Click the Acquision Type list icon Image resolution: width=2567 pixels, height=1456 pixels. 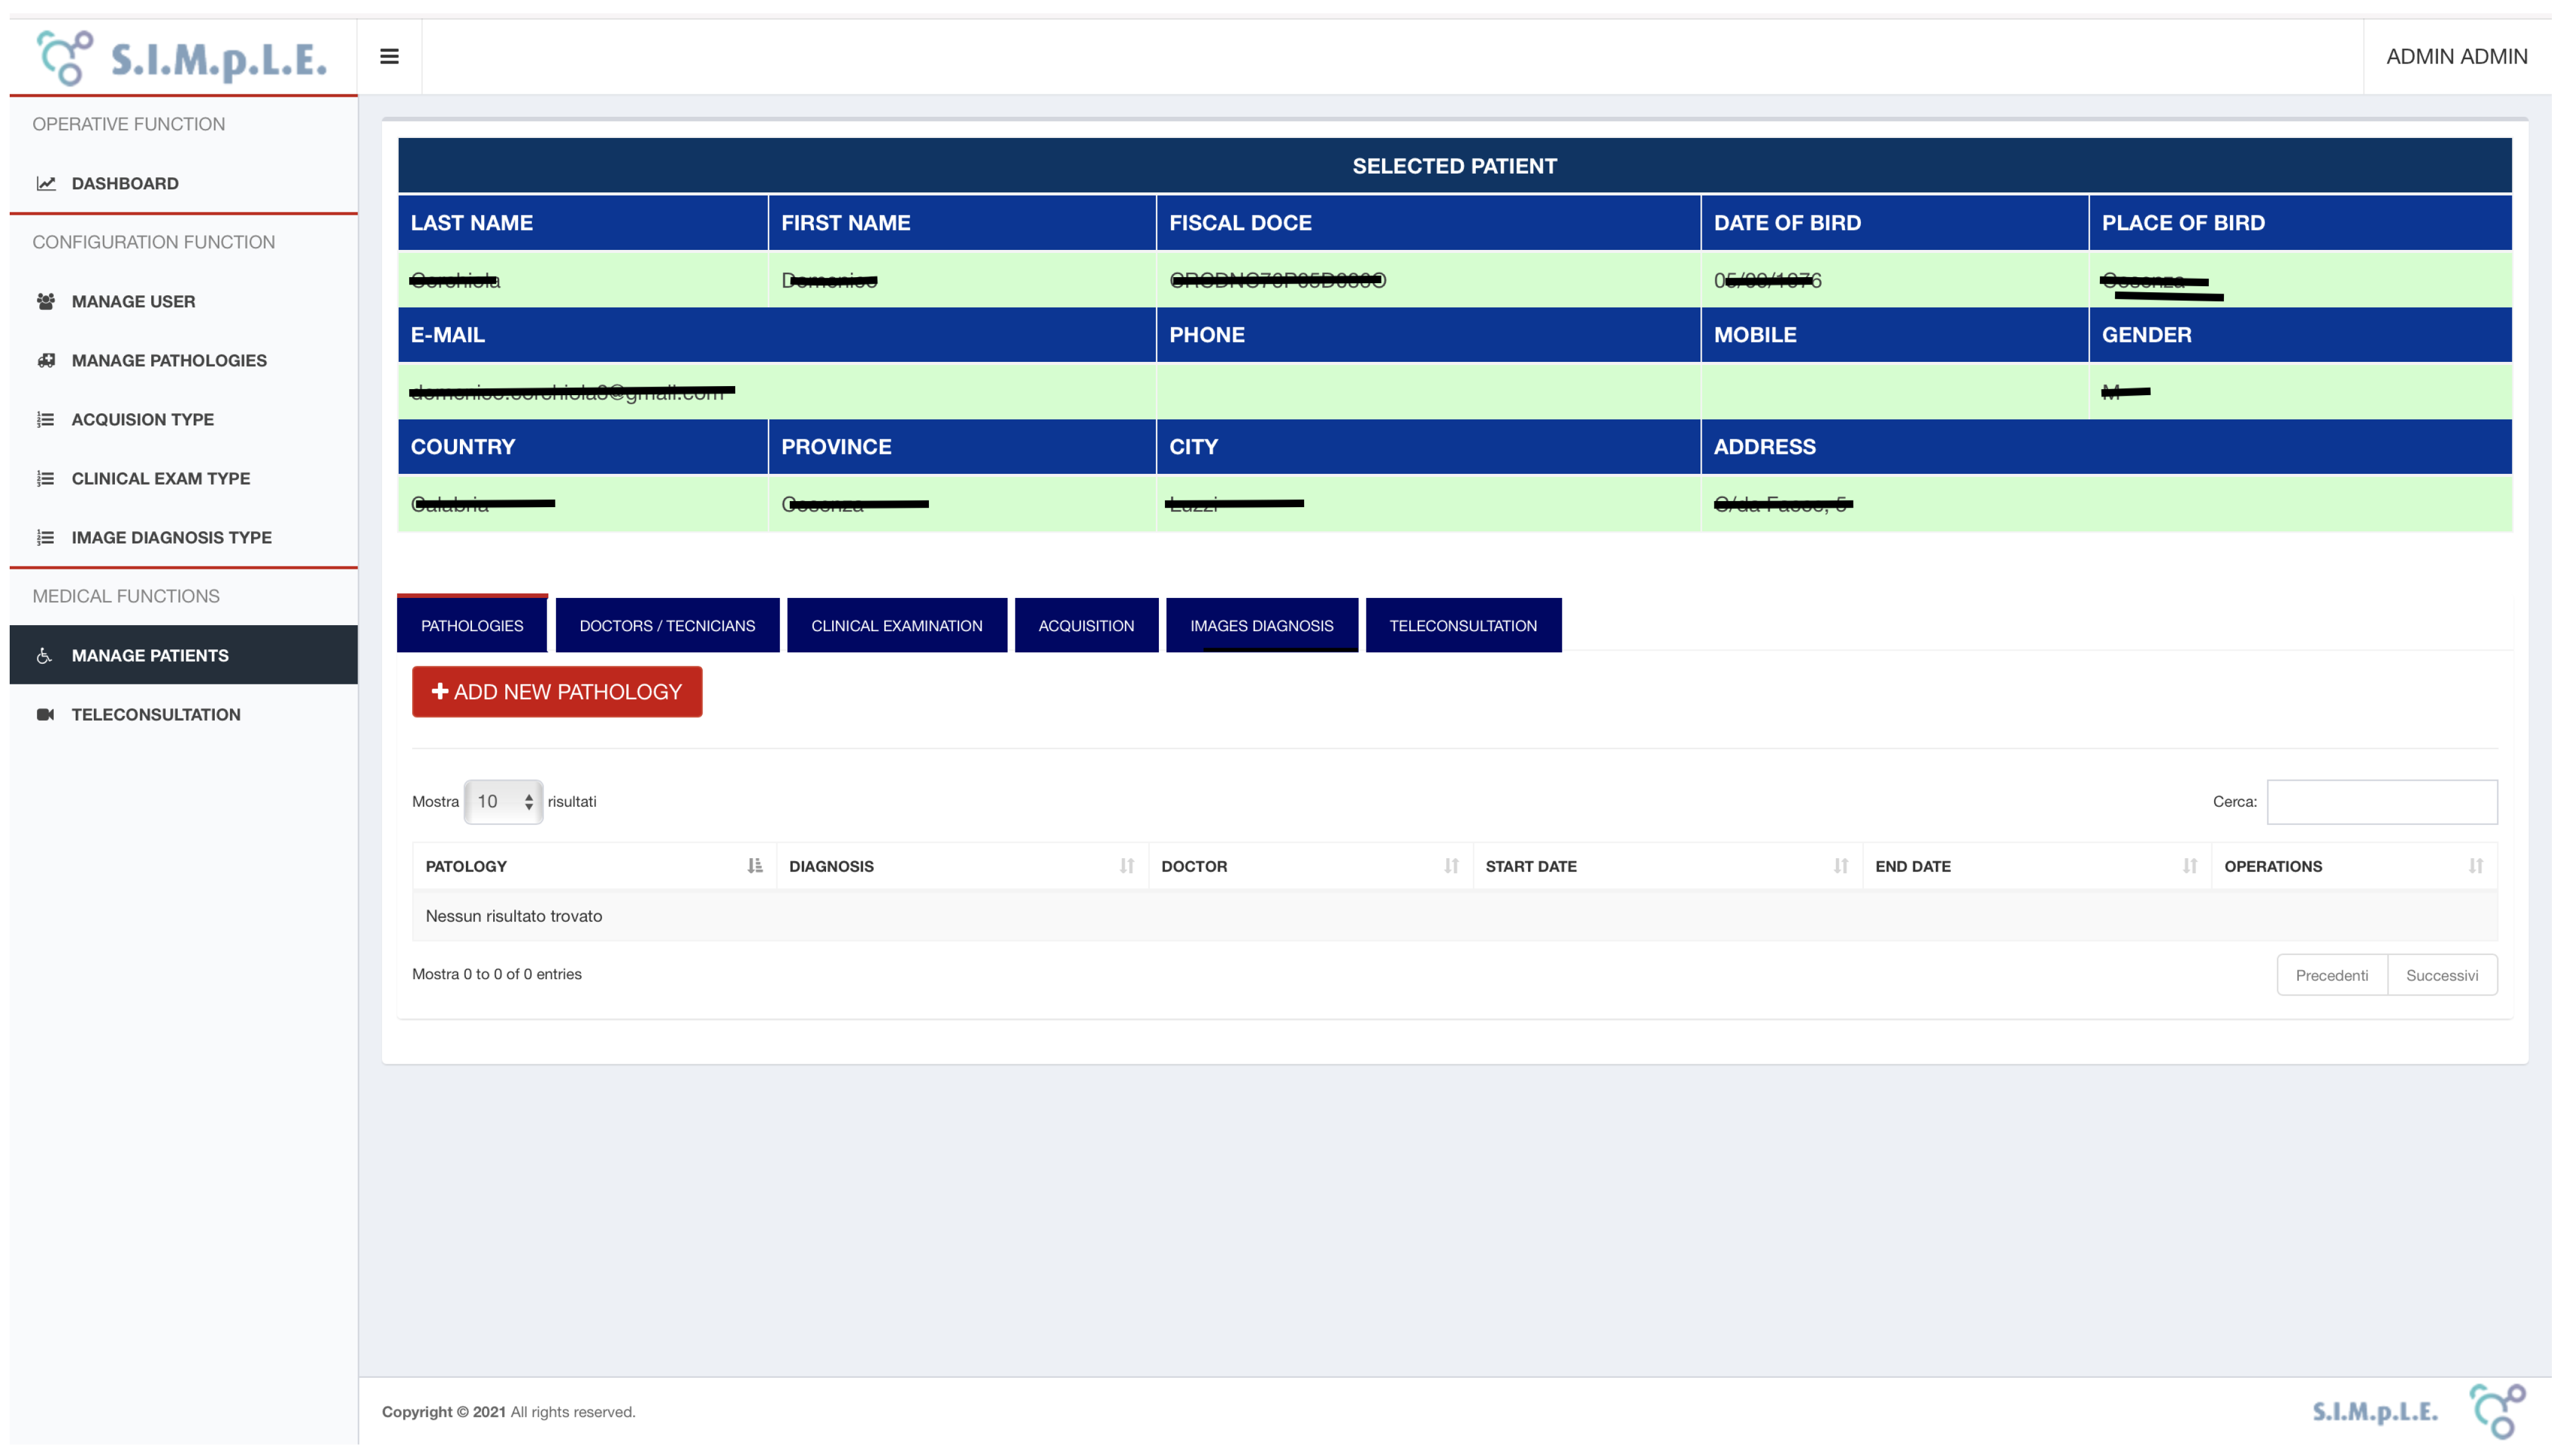point(46,419)
